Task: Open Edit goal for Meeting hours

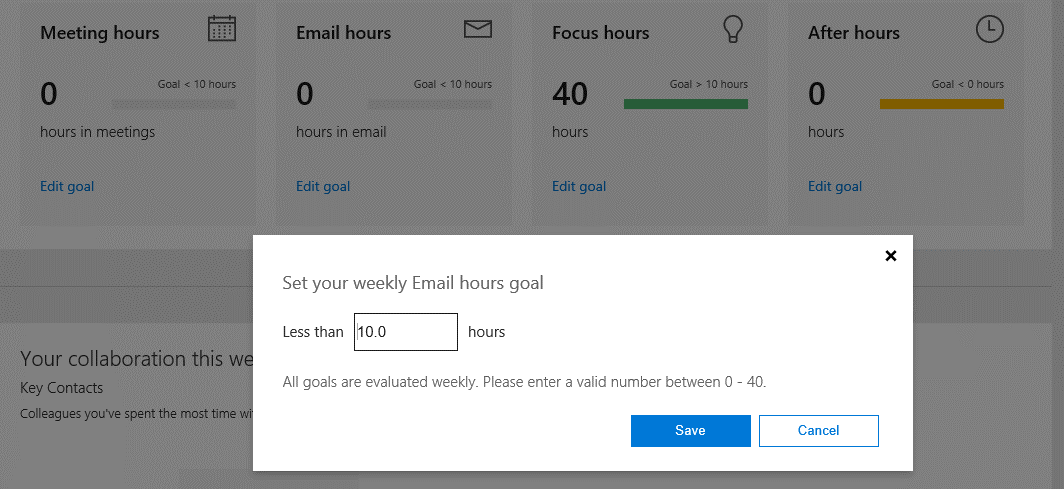Action: point(67,187)
